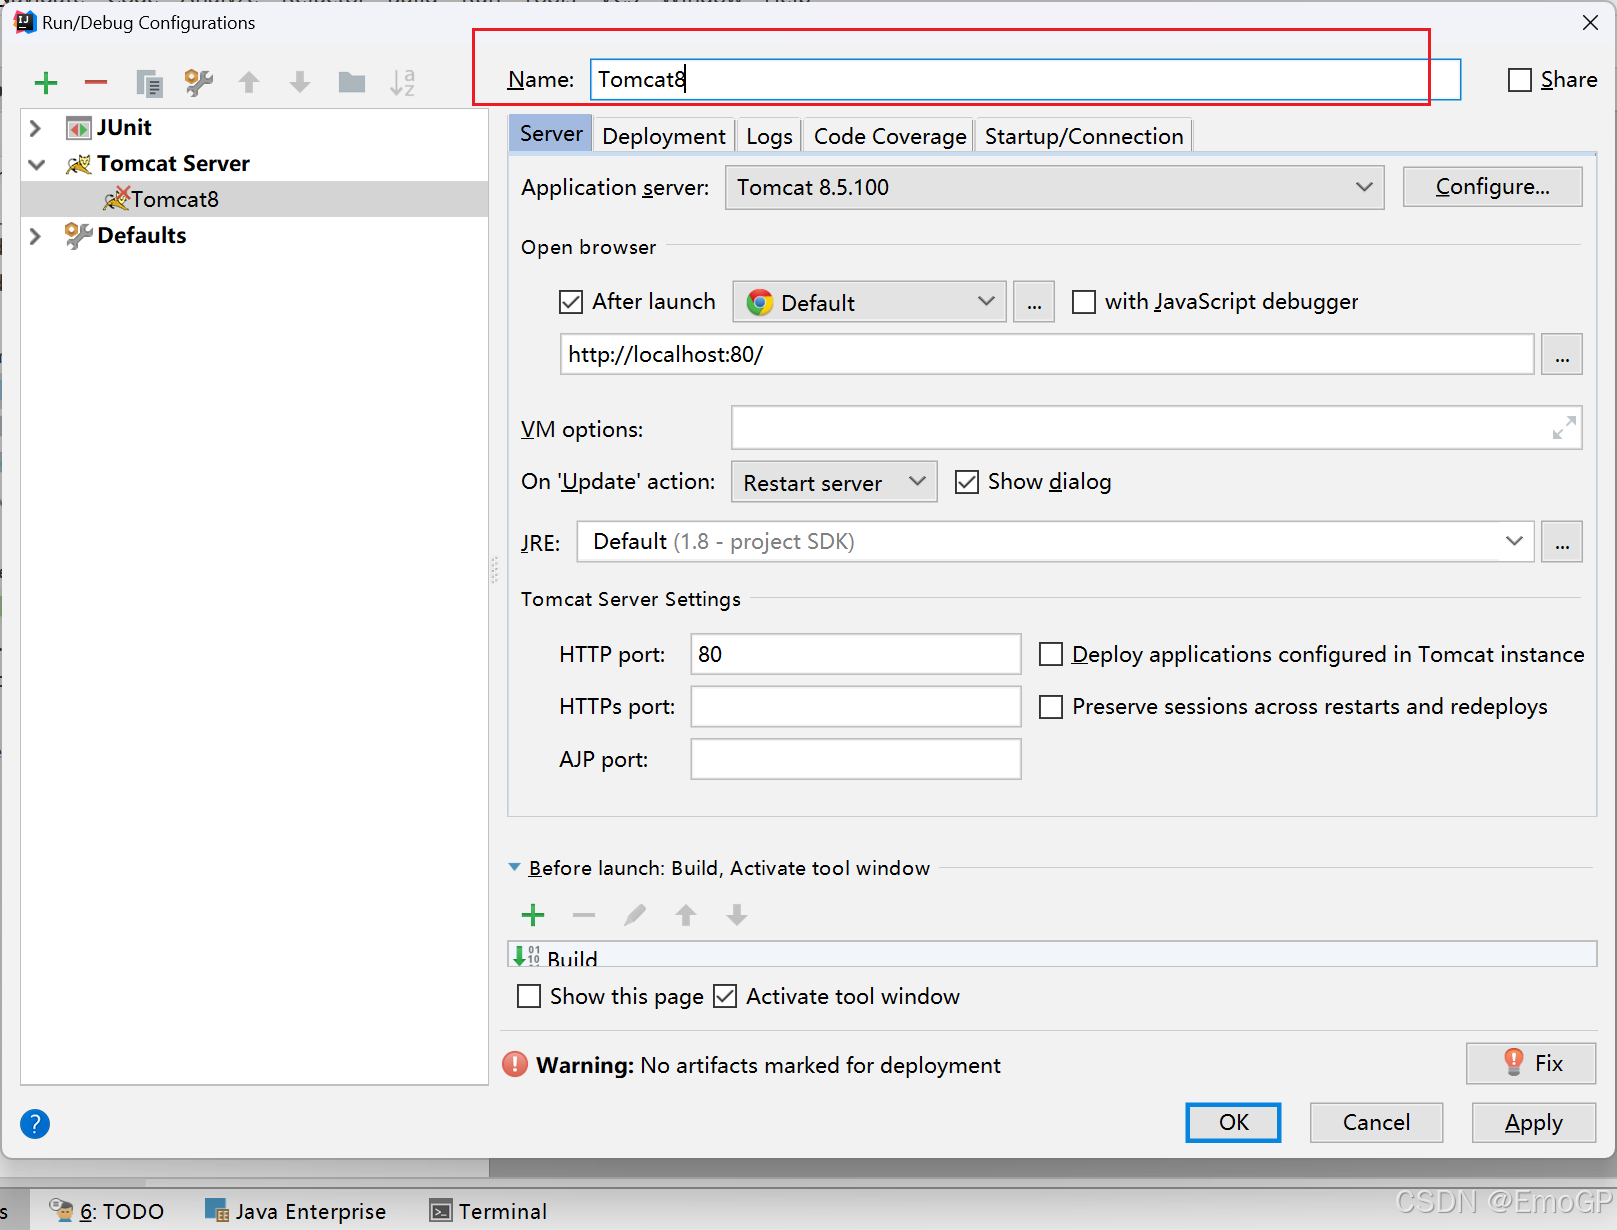Uncheck After launch checkbox
This screenshot has width=1617, height=1230.
click(x=571, y=302)
